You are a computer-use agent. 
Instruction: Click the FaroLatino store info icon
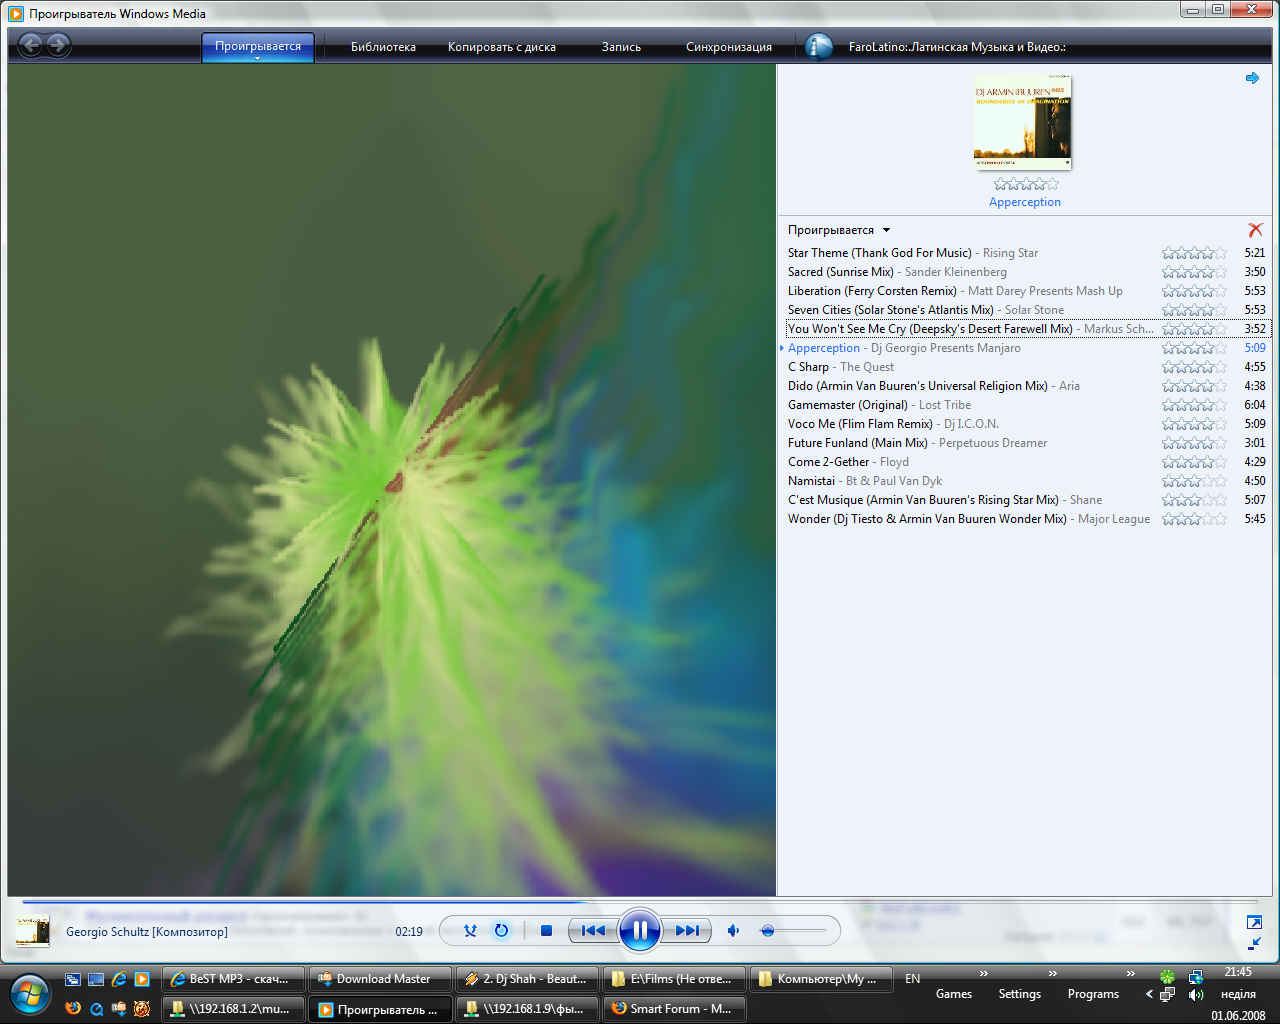819,47
